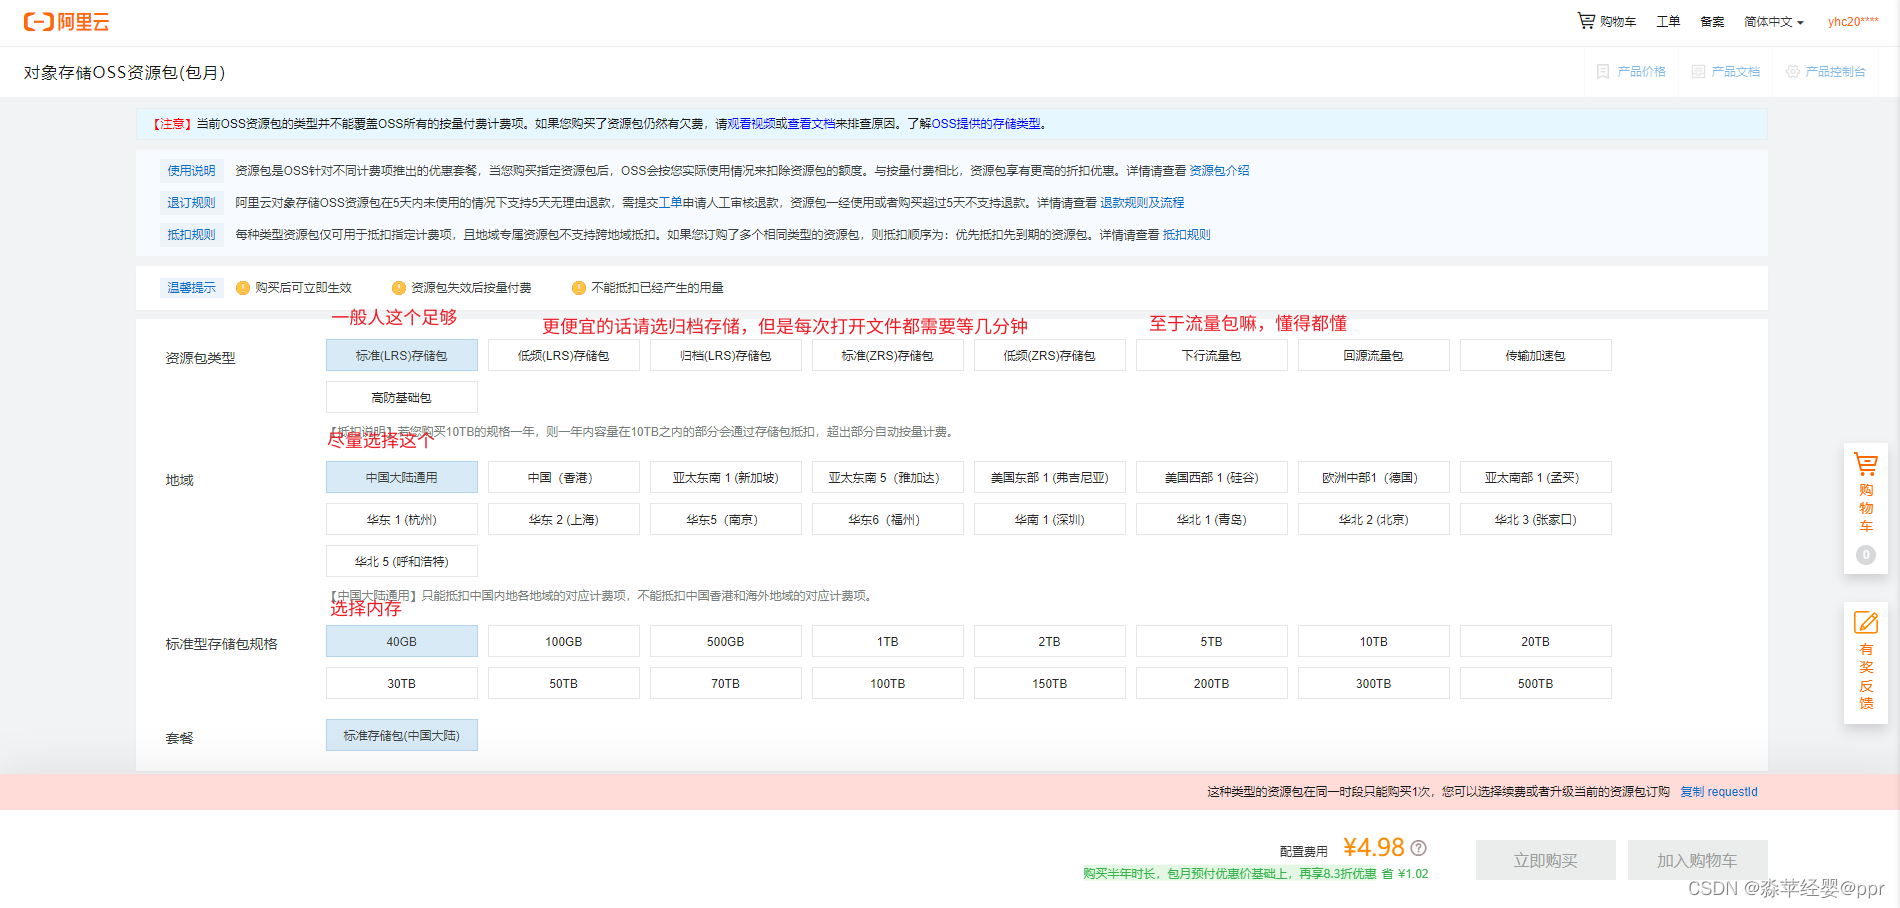This screenshot has width=1900, height=908.
Task: Select the 2TB storage spec
Action: point(1050,641)
